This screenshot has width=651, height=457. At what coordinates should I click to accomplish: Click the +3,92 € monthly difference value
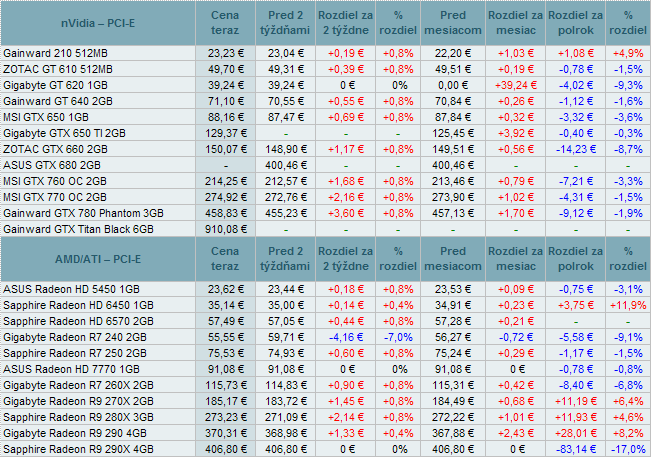pyautogui.click(x=516, y=133)
